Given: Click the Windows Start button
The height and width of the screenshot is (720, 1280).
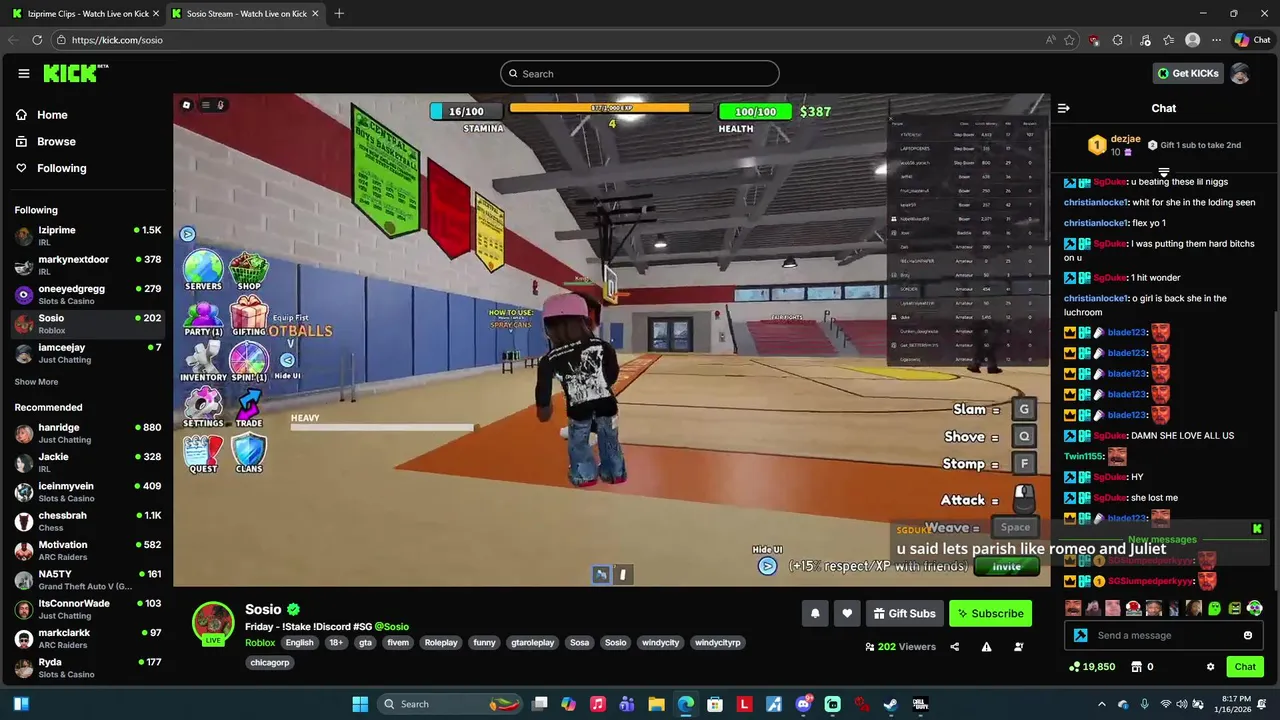Looking at the screenshot, I should coord(360,704).
